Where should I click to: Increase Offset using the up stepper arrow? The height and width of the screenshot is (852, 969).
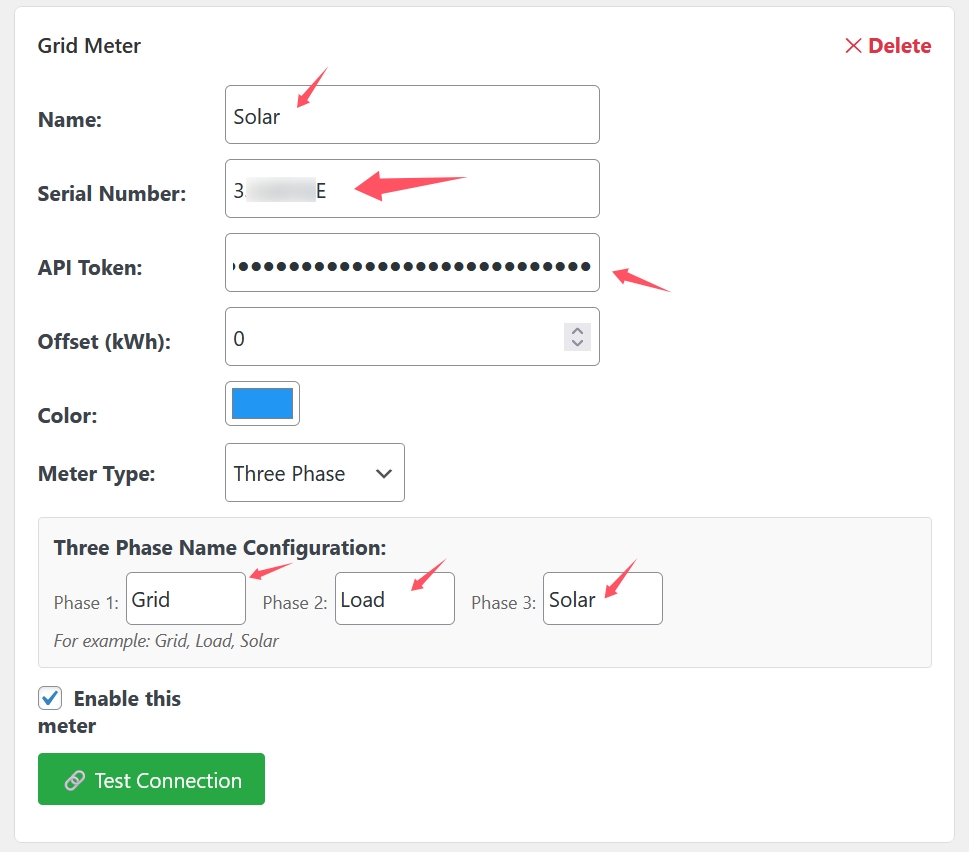click(x=577, y=331)
